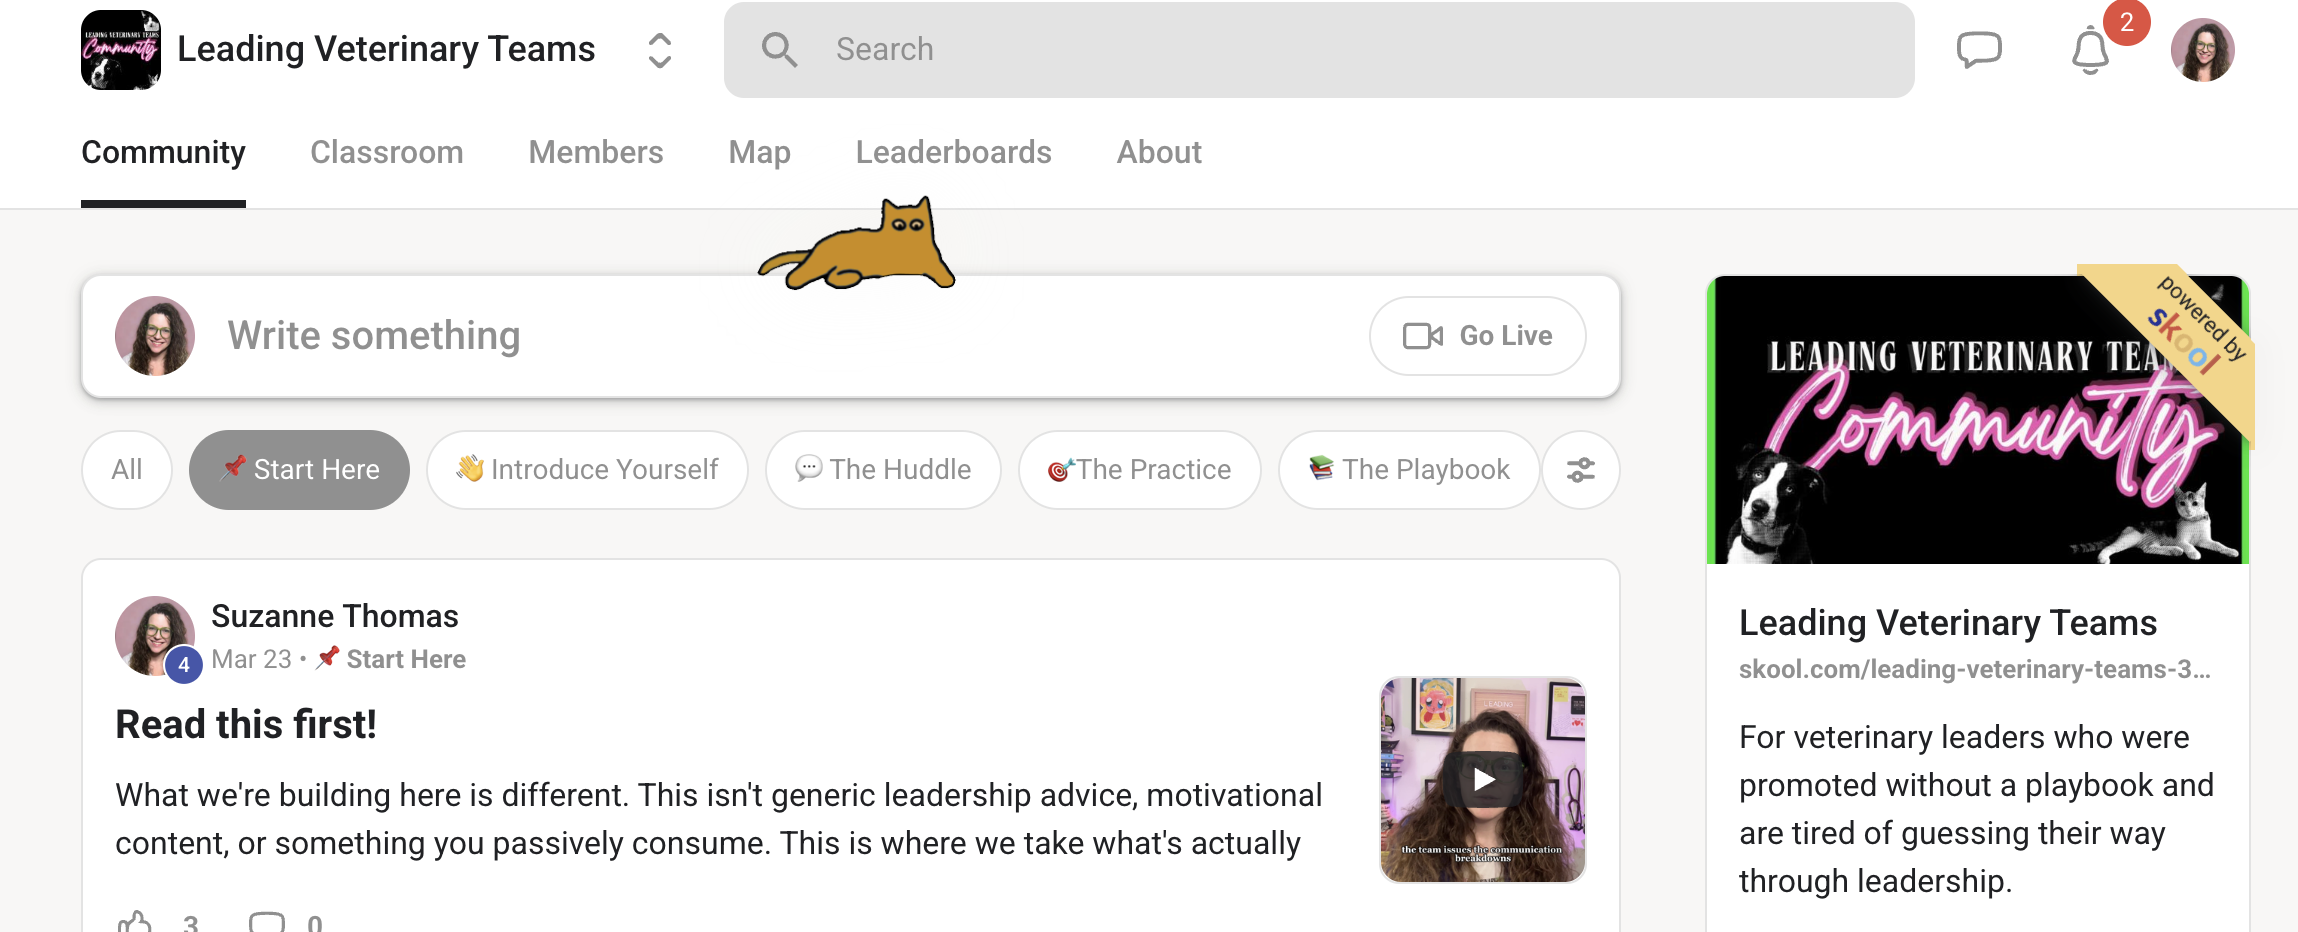Switch to the Community tab

point(163,152)
